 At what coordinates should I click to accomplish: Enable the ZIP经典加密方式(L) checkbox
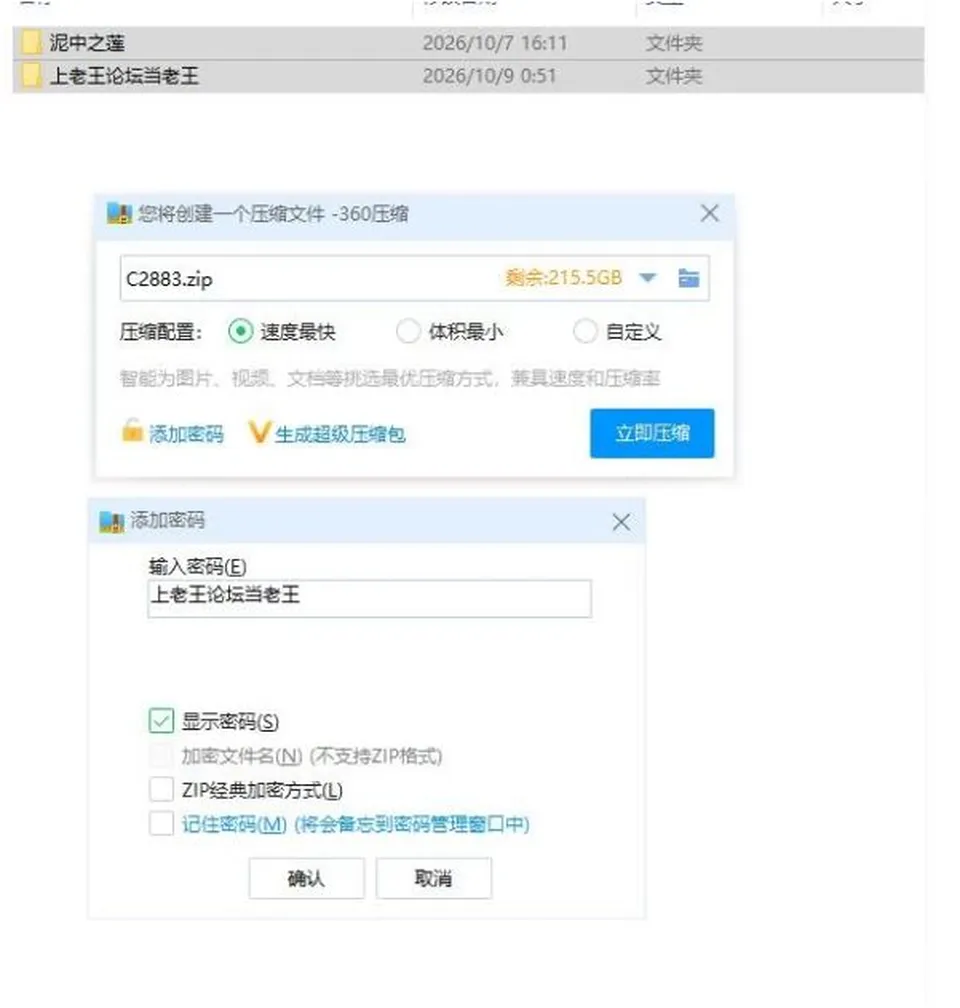tap(161, 789)
